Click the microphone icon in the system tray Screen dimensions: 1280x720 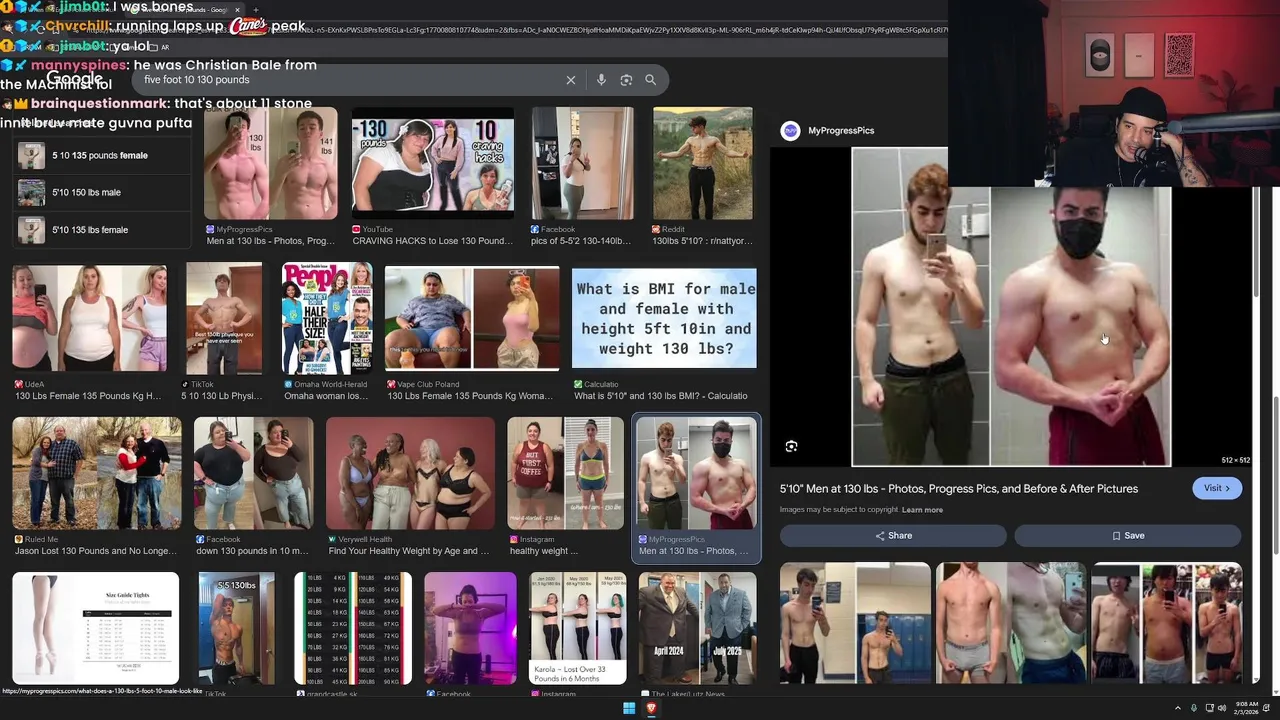[1193, 708]
